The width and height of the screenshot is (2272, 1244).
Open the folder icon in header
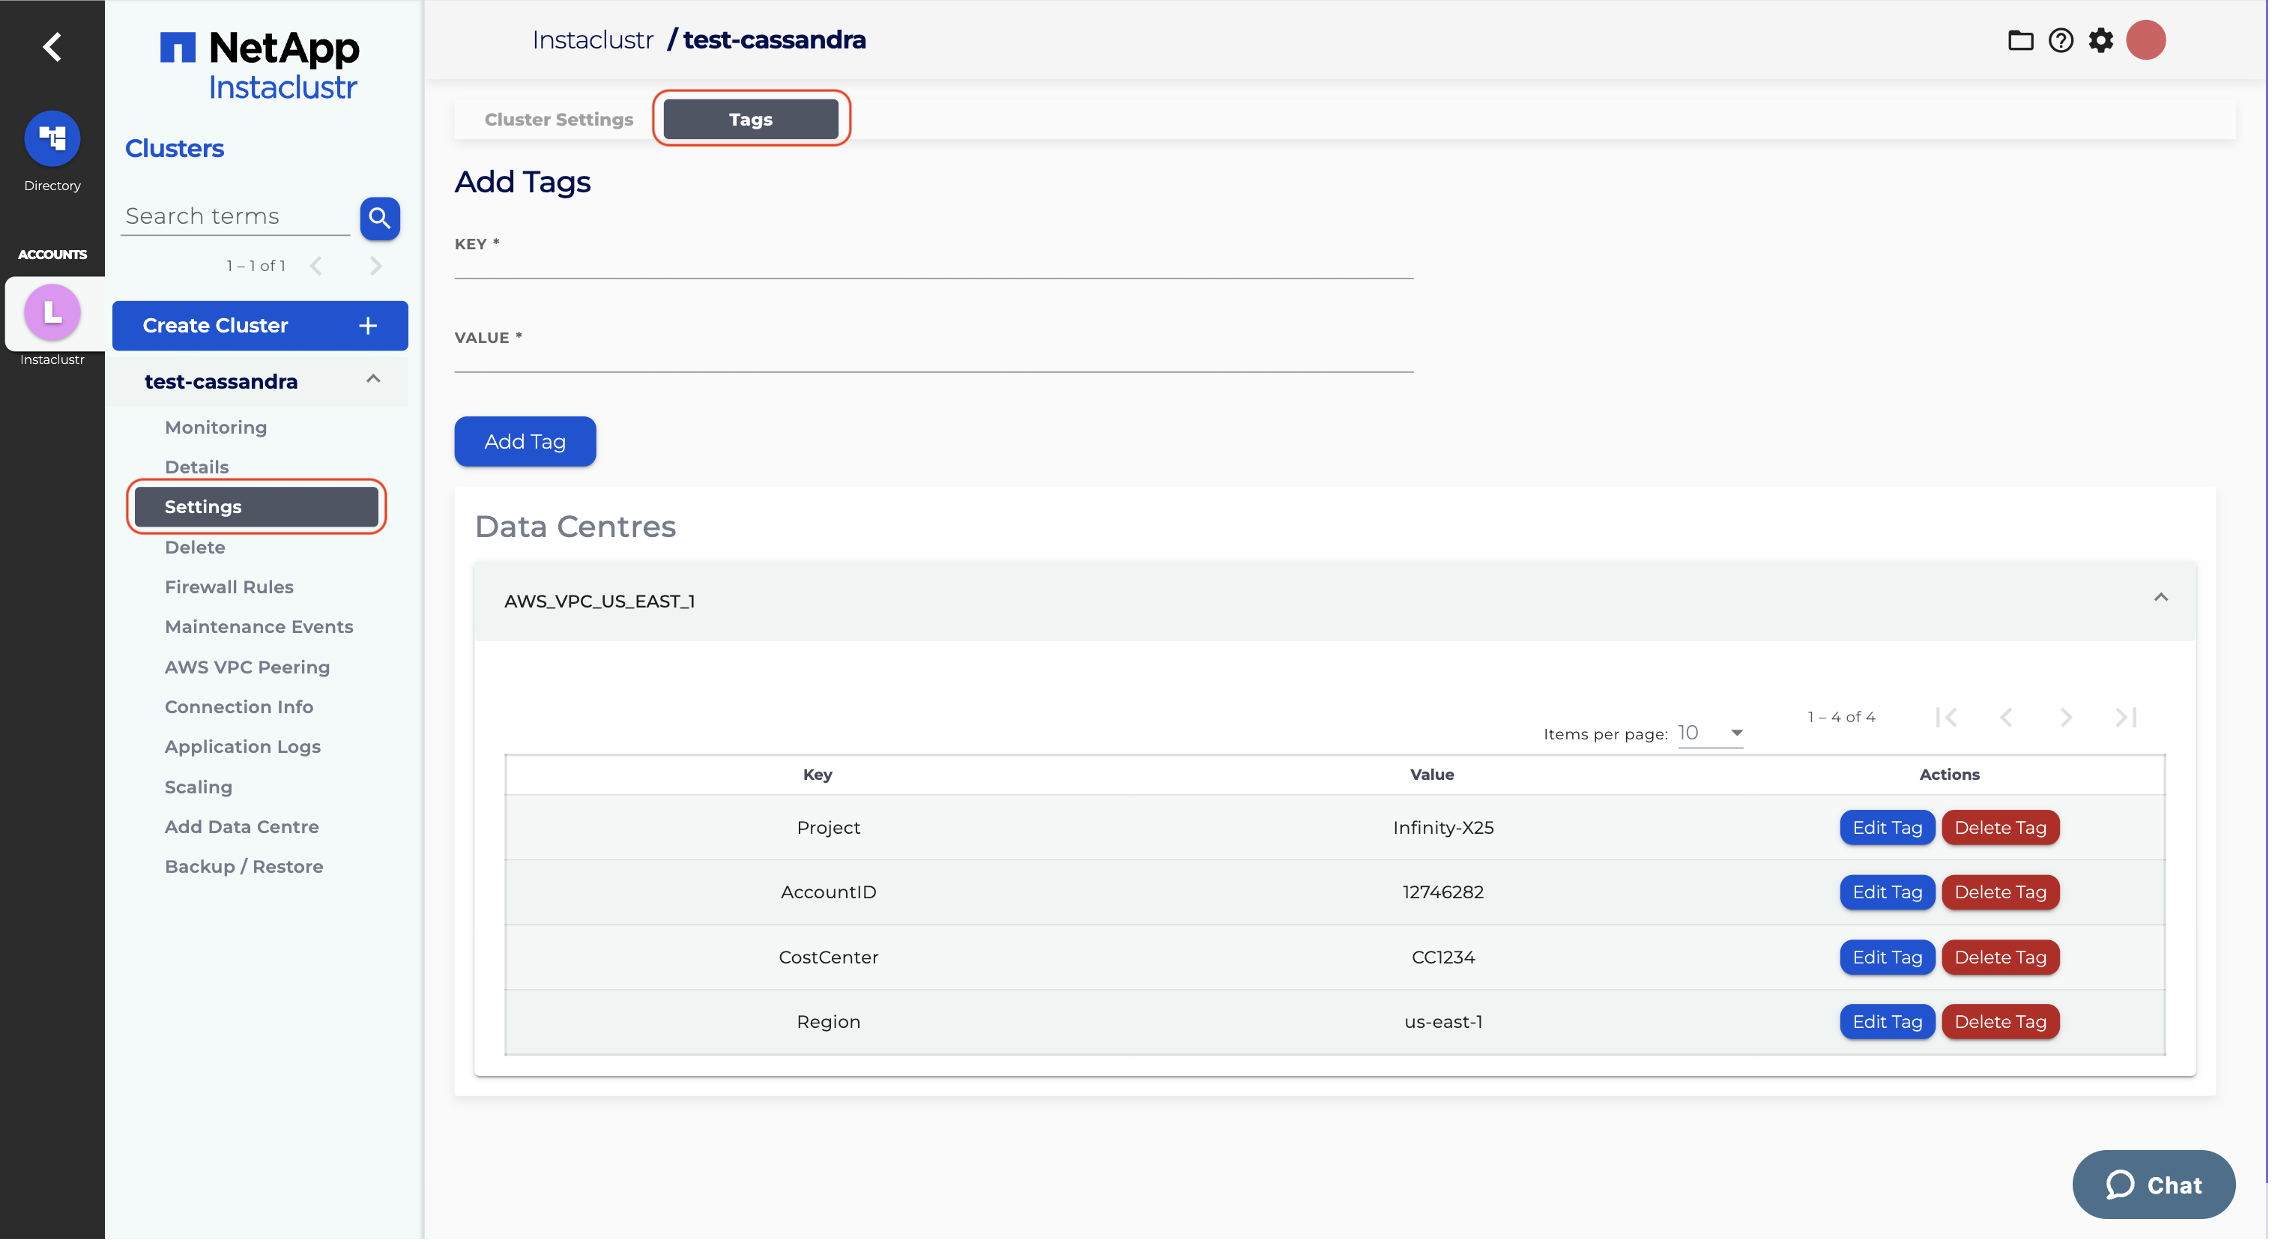point(2020,41)
